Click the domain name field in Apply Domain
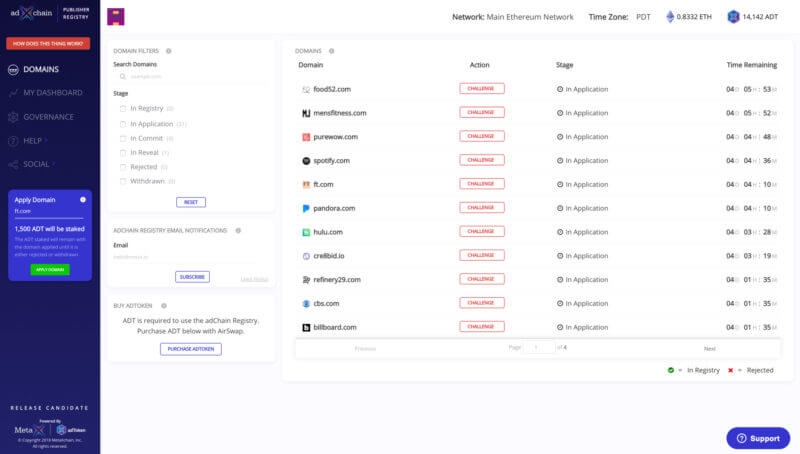This screenshot has width=800, height=454. pyautogui.click(x=49, y=211)
